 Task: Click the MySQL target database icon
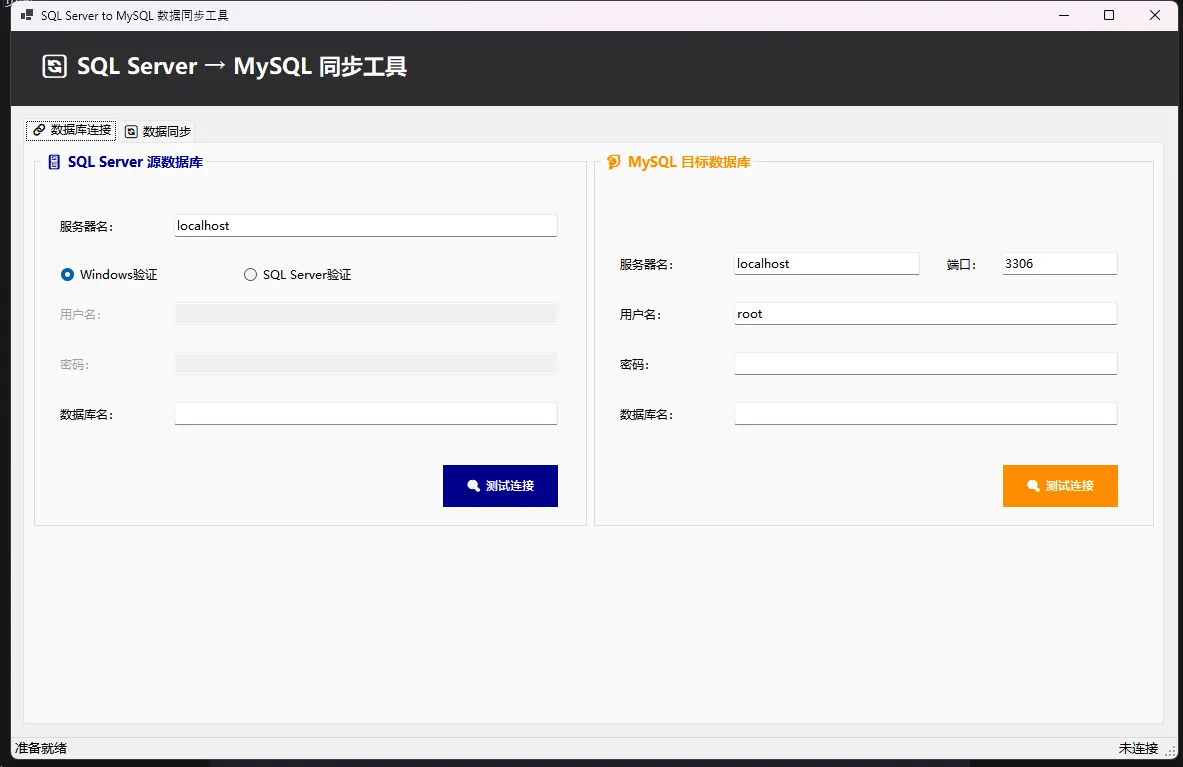[x=614, y=162]
